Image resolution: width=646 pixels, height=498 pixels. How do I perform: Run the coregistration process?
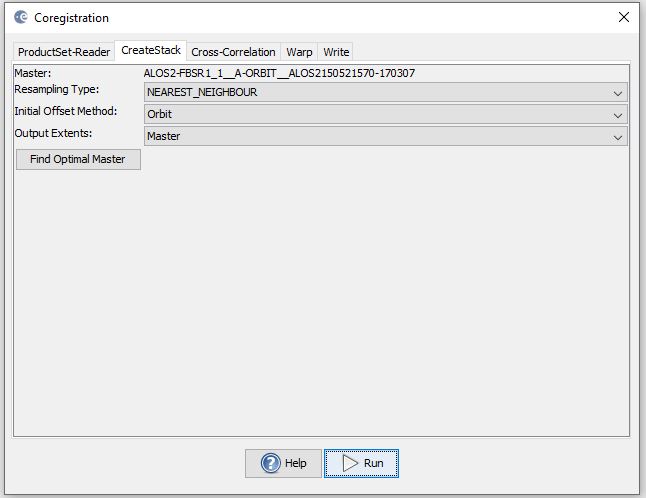361,463
